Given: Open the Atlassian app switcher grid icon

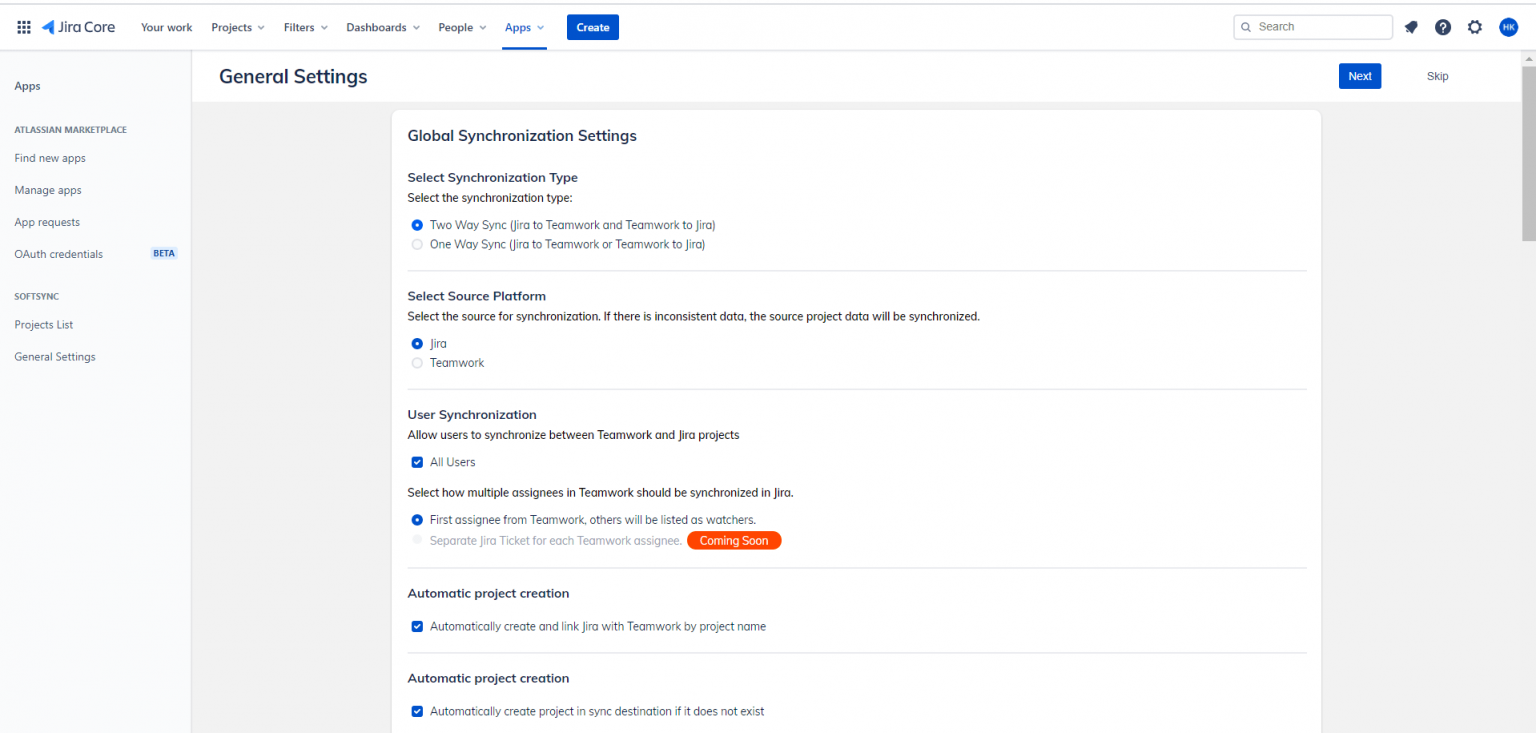Looking at the screenshot, I should [23, 26].
